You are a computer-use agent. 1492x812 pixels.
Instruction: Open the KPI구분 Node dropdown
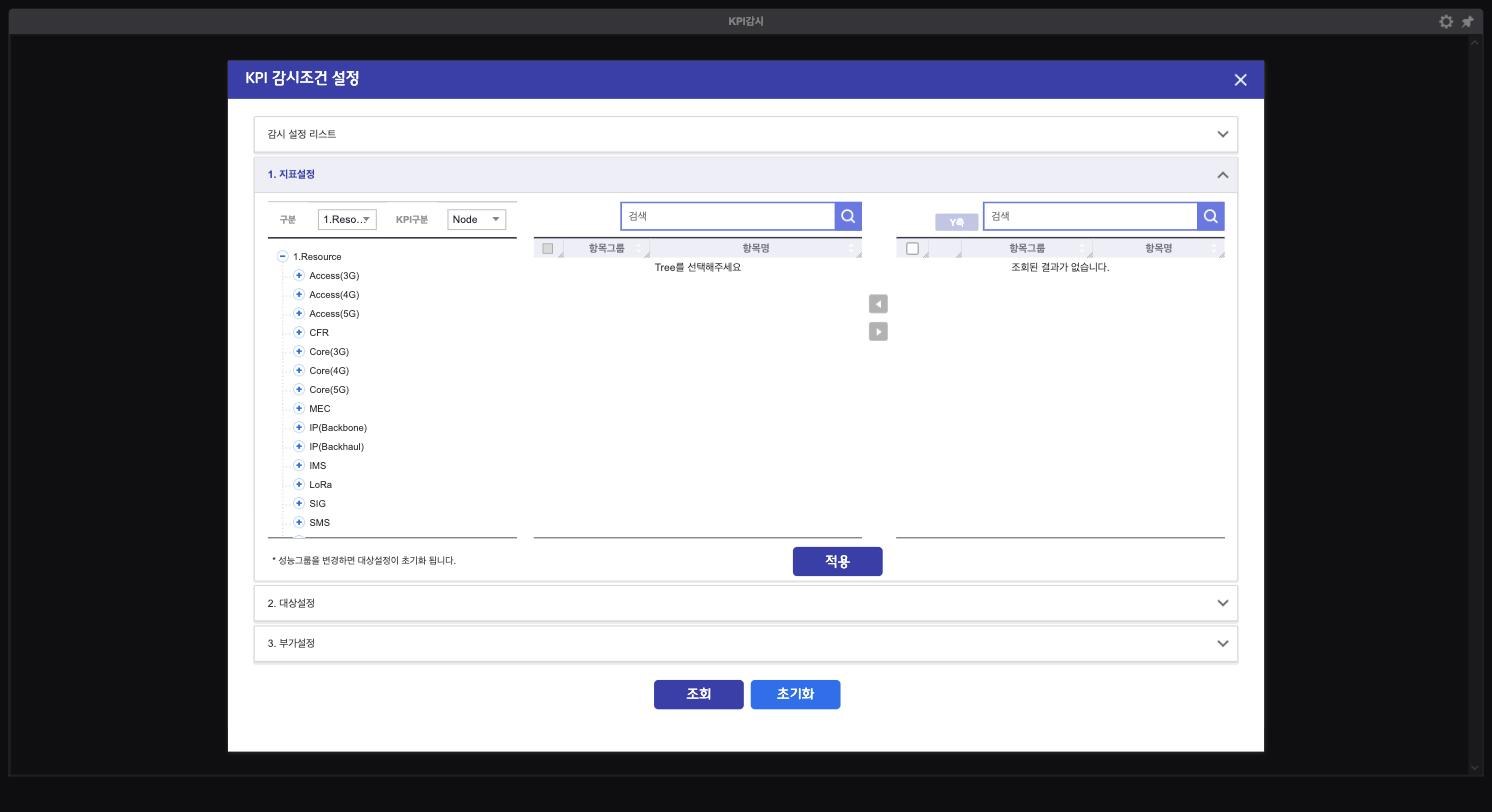pyautogui.click(x=476, y=219)
